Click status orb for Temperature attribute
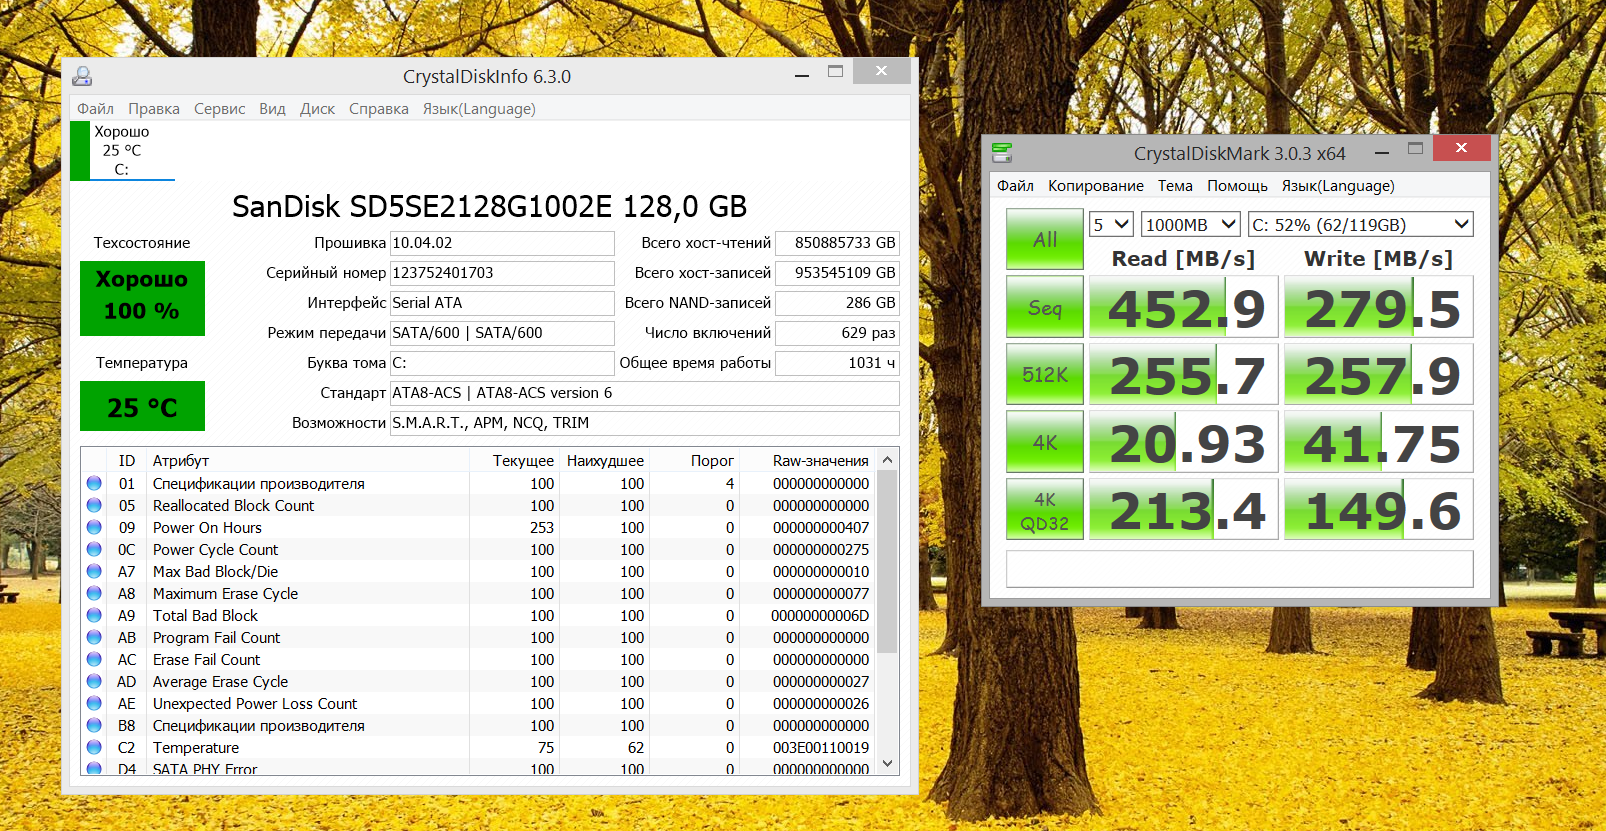The image size is (1606, 831). point(94,747)
